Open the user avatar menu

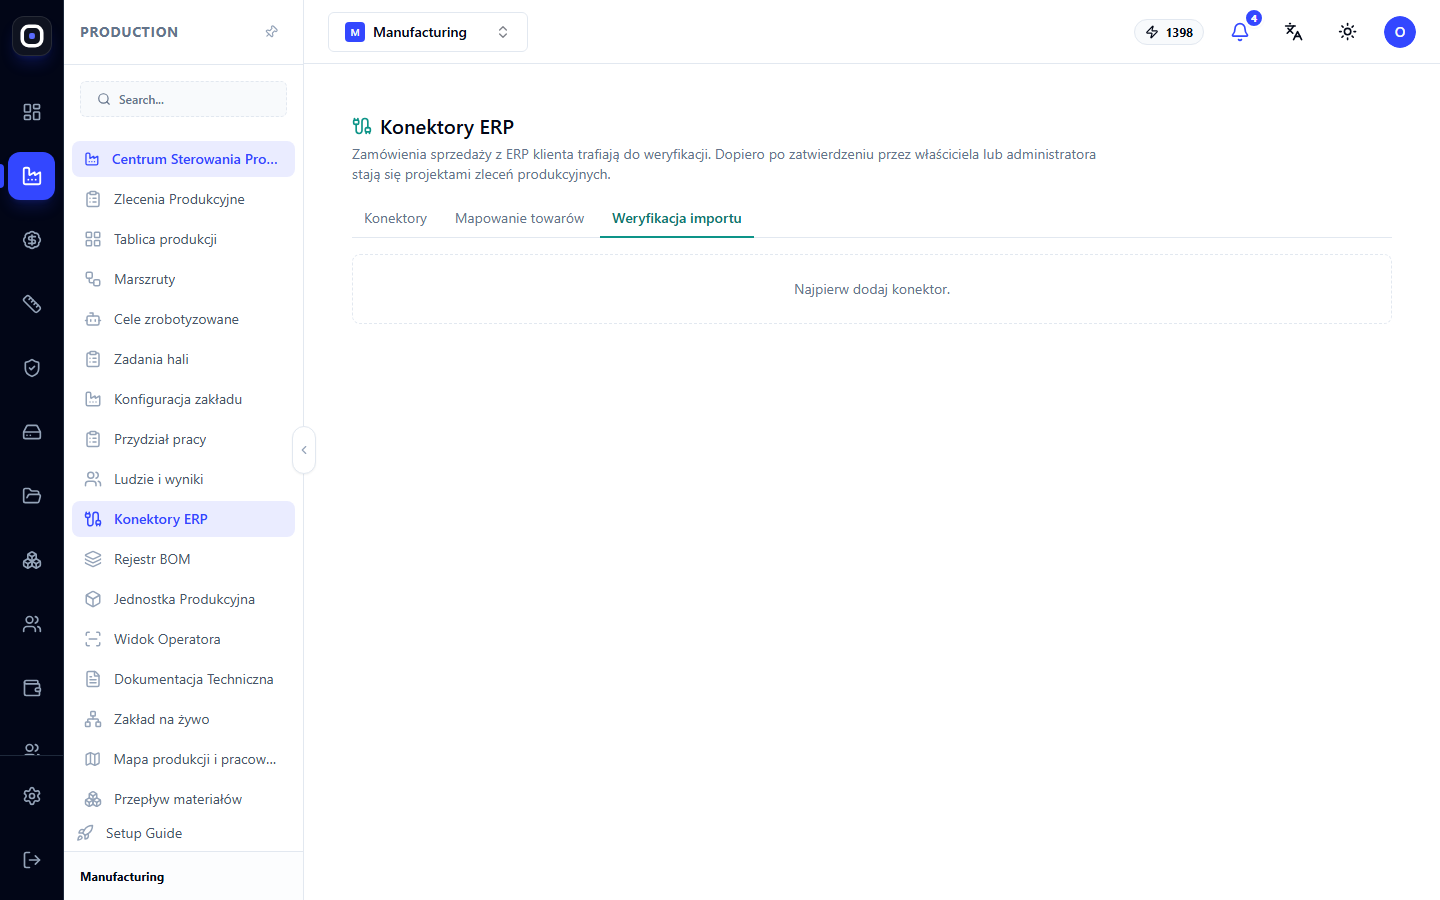(1400, 32)
